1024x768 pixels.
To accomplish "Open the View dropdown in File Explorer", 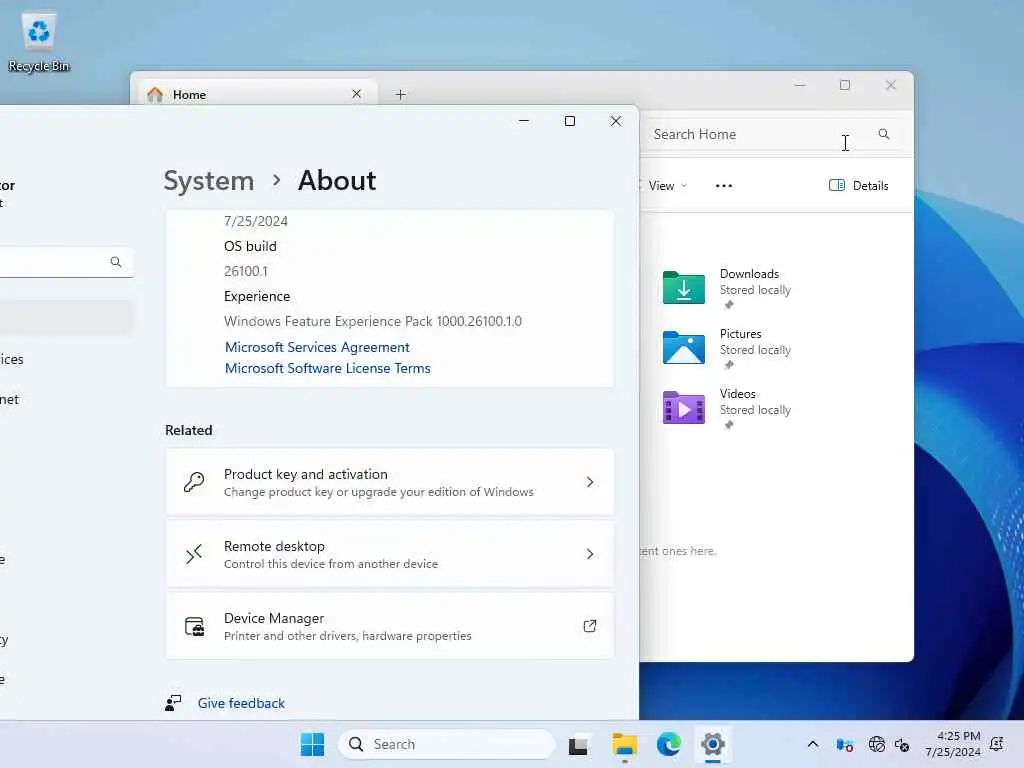I will (x=667, y=186).
